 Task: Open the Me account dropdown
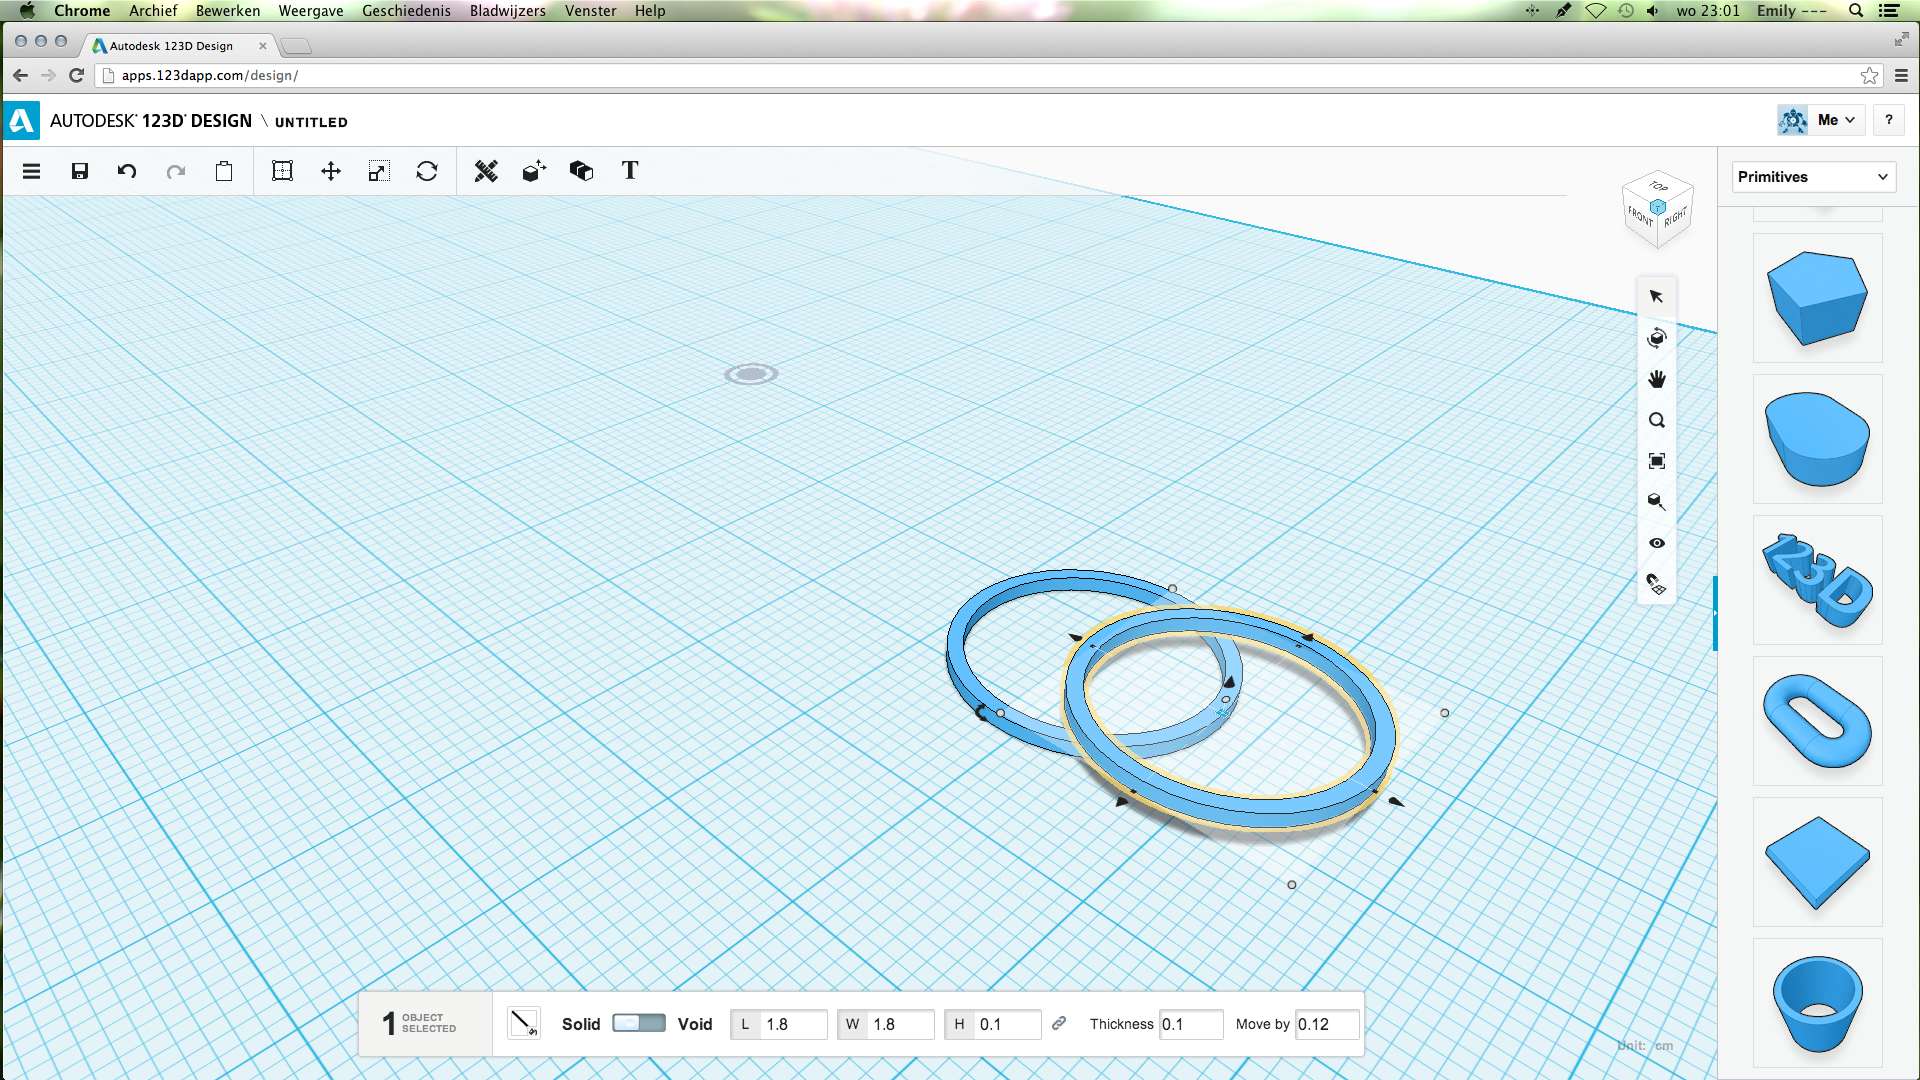point(1836,120)
